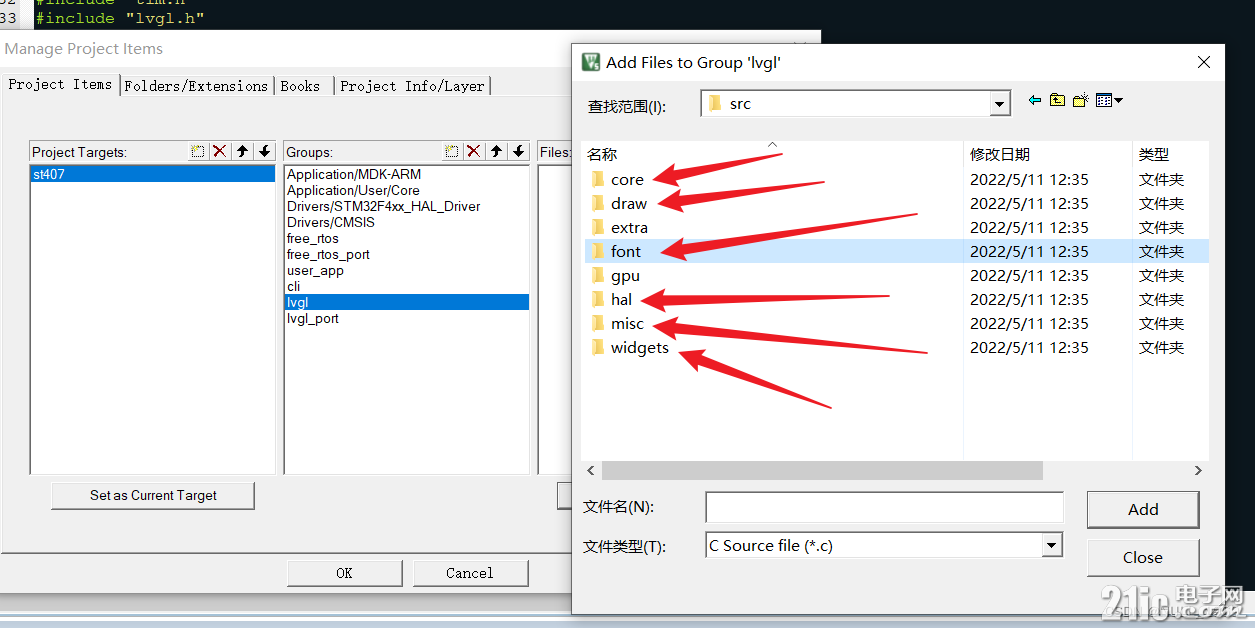
Task: Click scrollbar left arrow in file list
Action: 591,470
